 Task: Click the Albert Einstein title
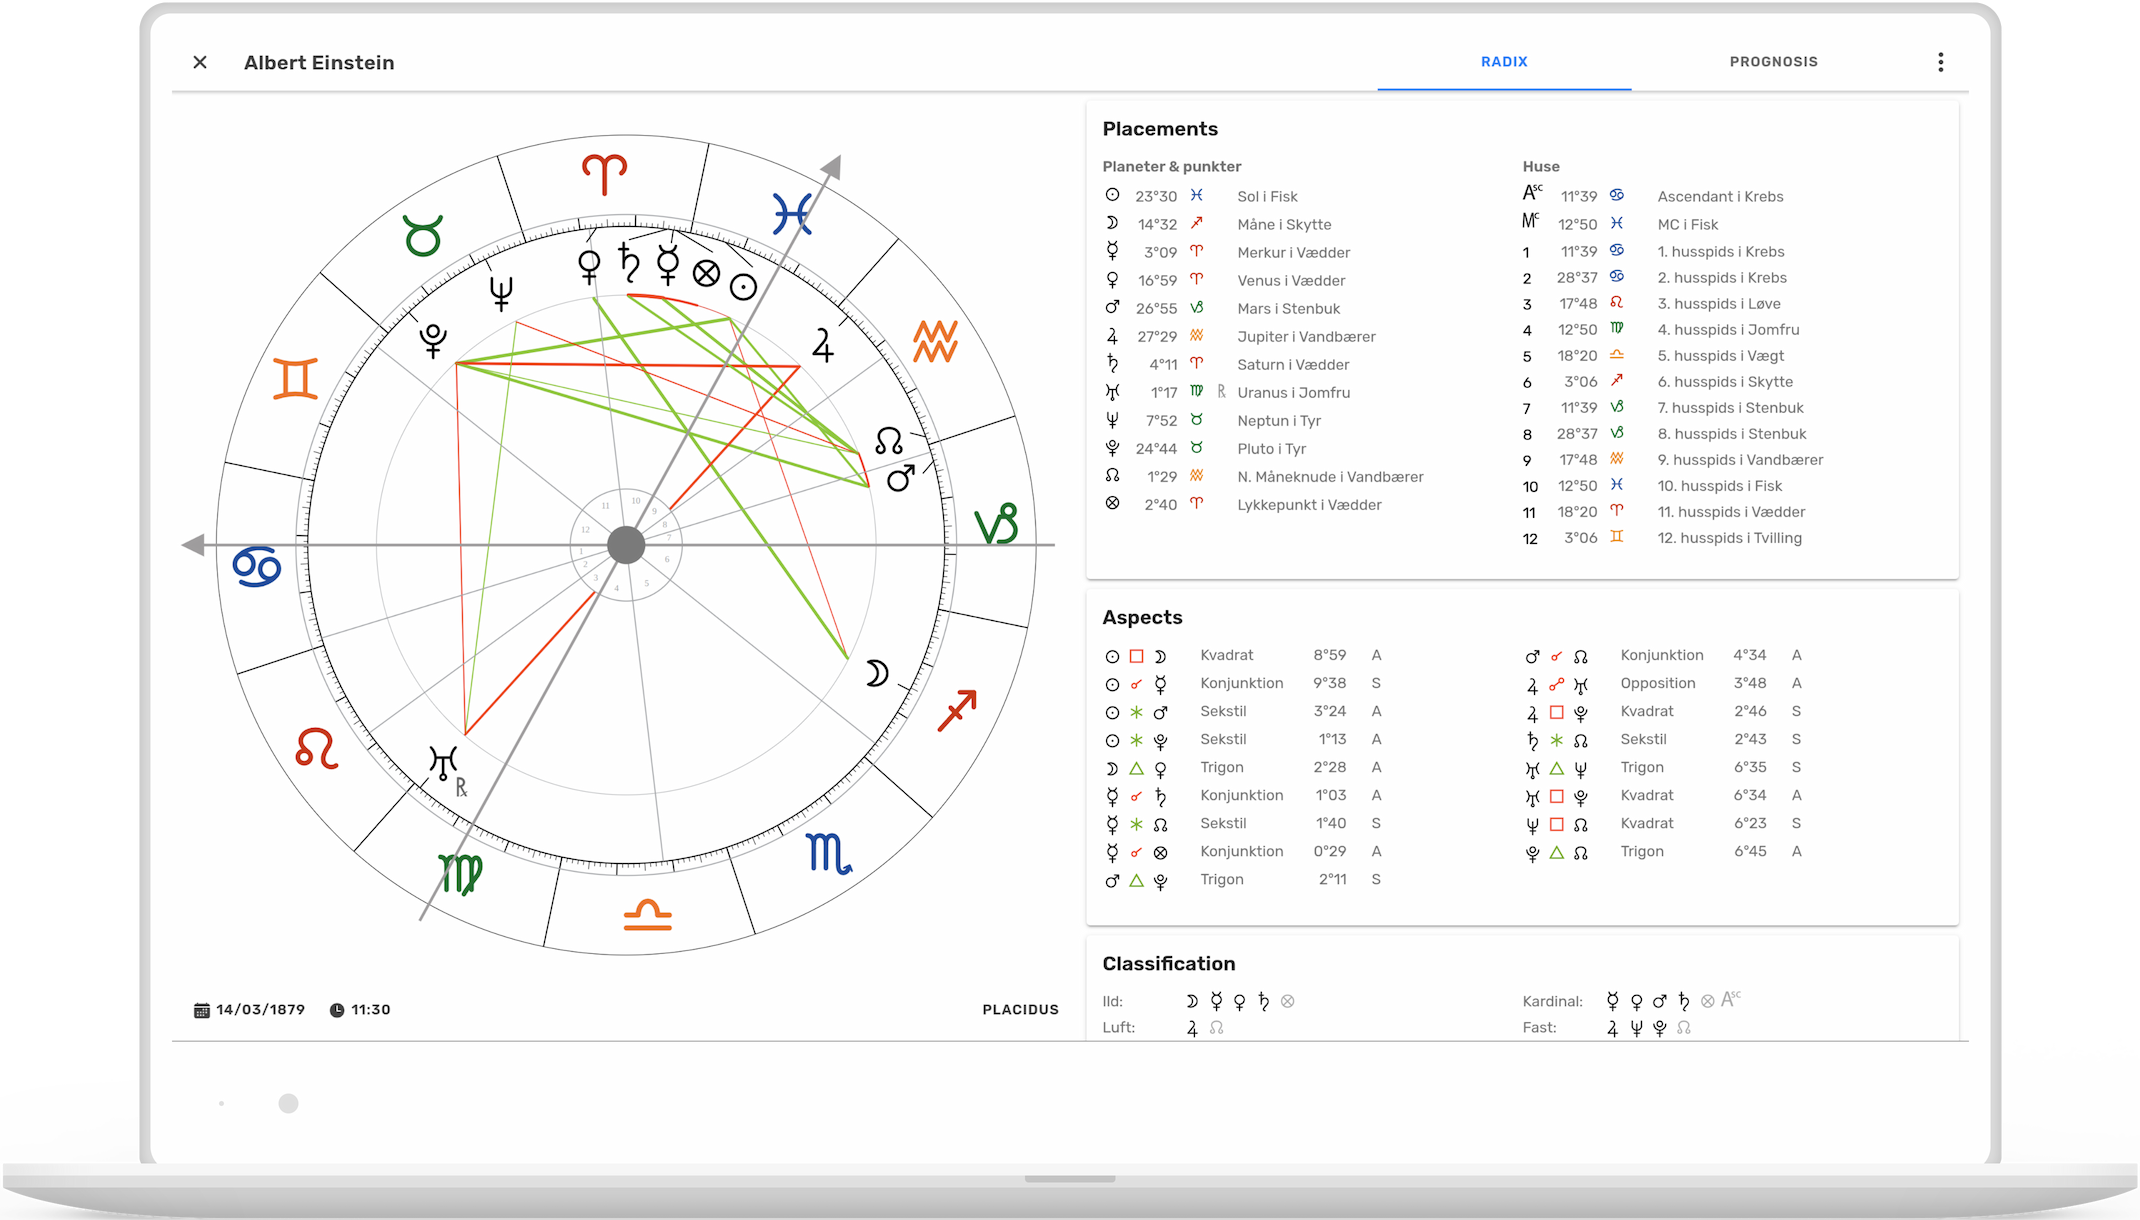[319, 63]
